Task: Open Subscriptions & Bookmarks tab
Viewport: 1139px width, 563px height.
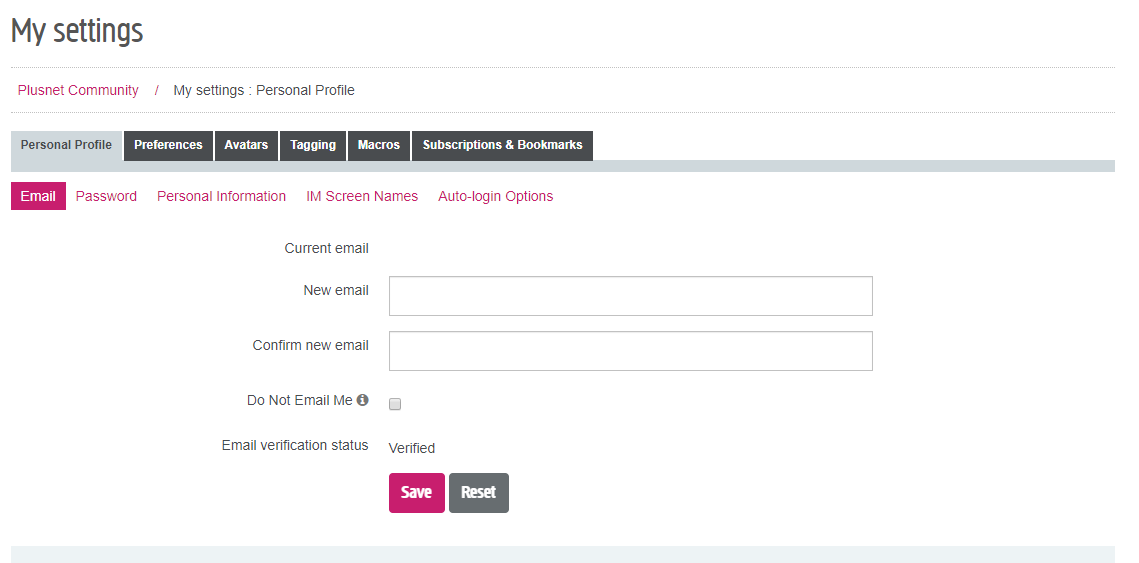Action: pyautogui.click(x=502, y=145)
